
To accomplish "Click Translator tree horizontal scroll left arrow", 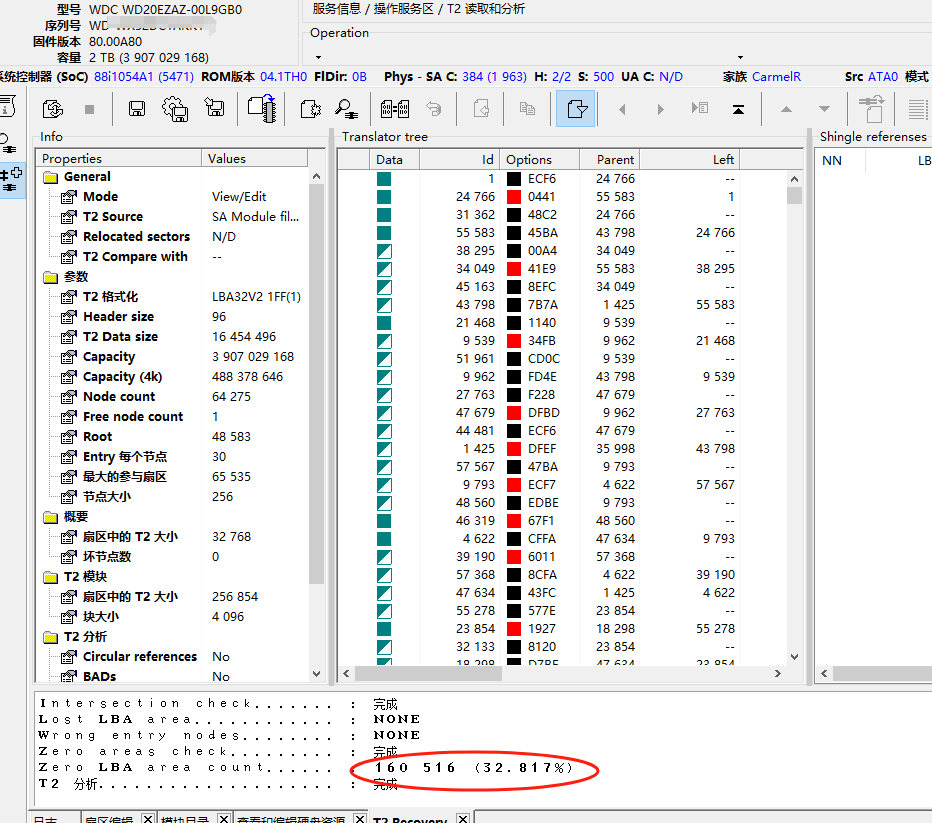I will 347,673.
